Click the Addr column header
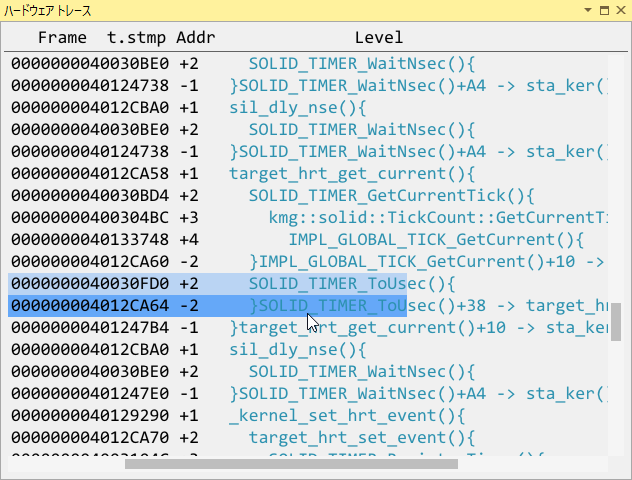632x480 pixels. tap(196, 38)
